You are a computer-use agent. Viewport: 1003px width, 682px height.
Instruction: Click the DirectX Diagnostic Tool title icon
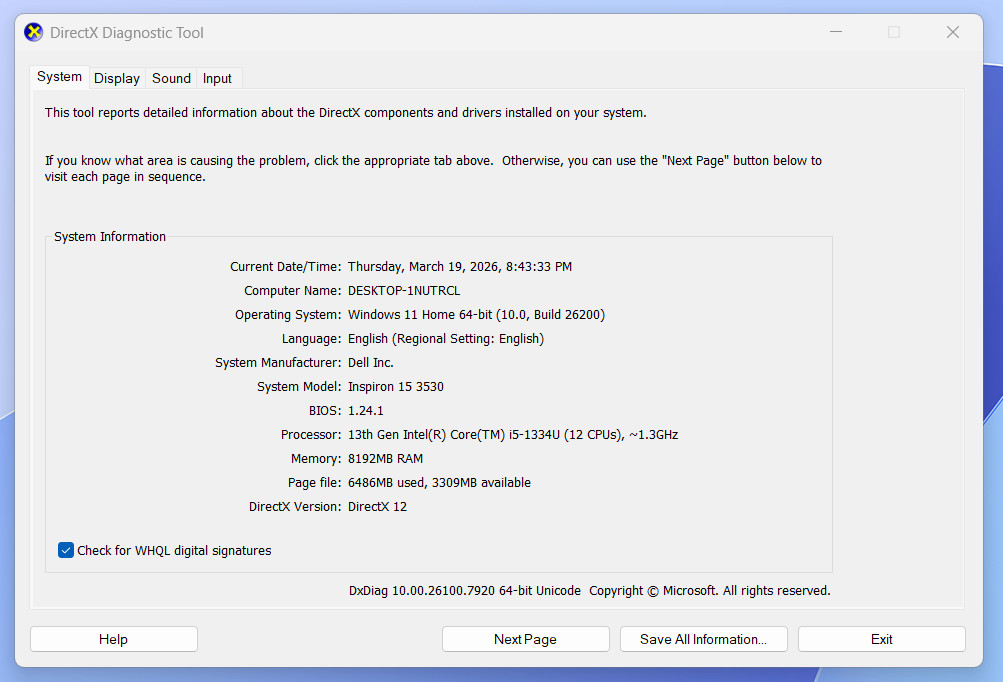point(33,32)
